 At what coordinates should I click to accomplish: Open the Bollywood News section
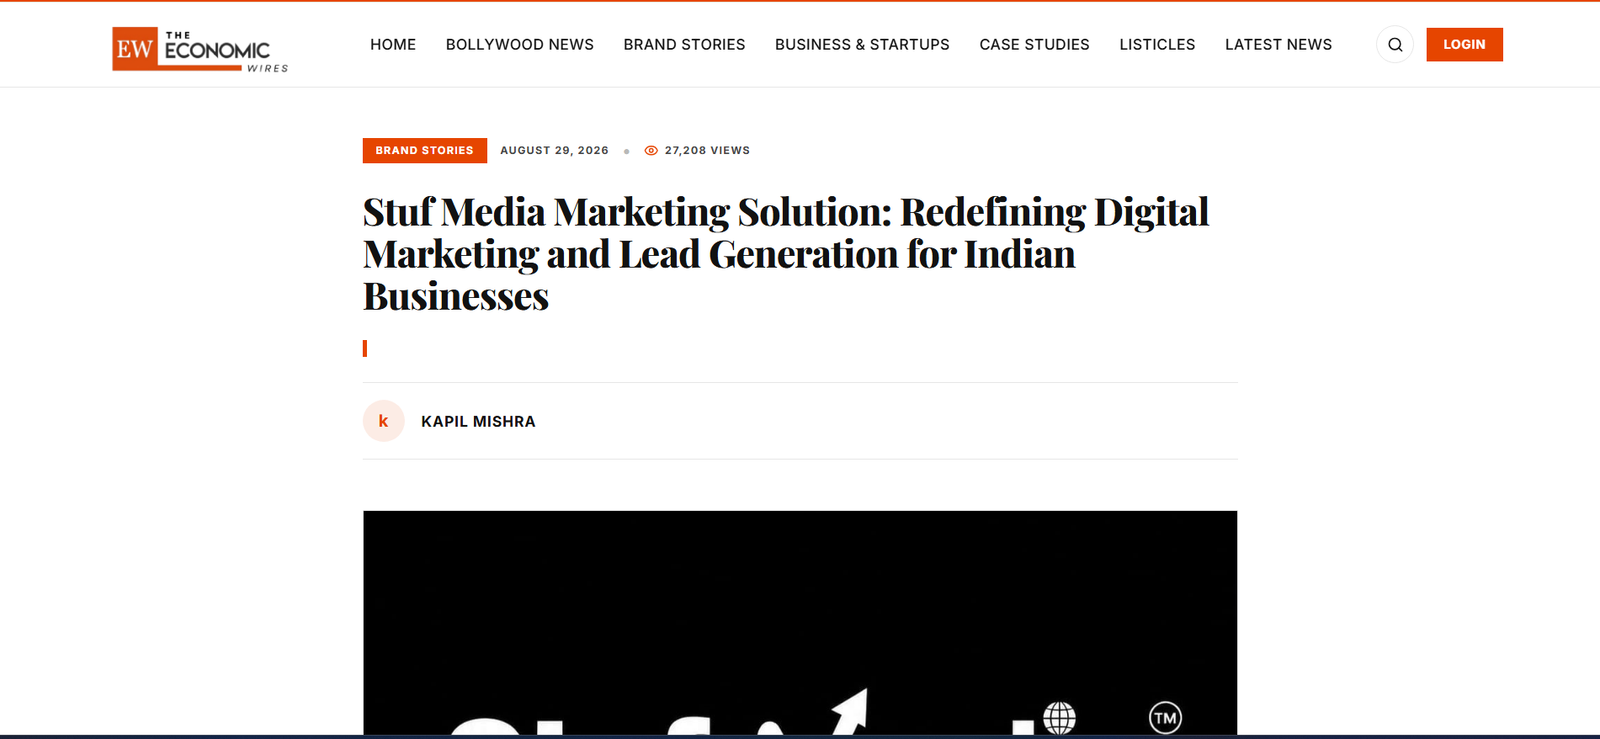tap(520, 45)
